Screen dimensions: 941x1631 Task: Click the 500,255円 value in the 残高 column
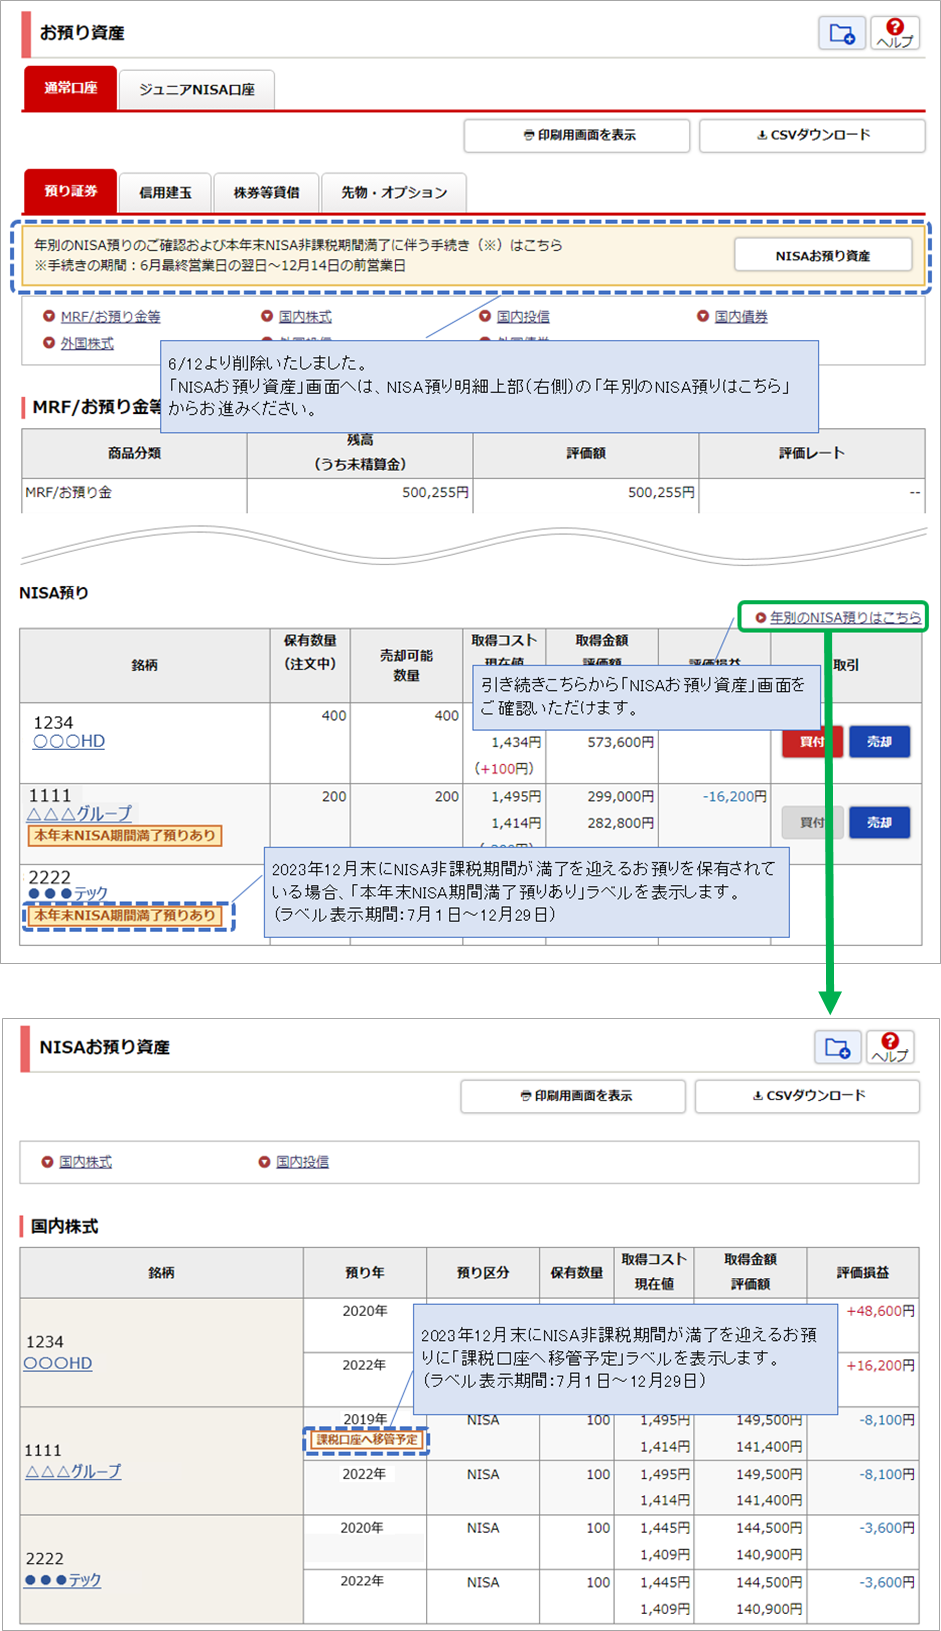tap(435, 492)
